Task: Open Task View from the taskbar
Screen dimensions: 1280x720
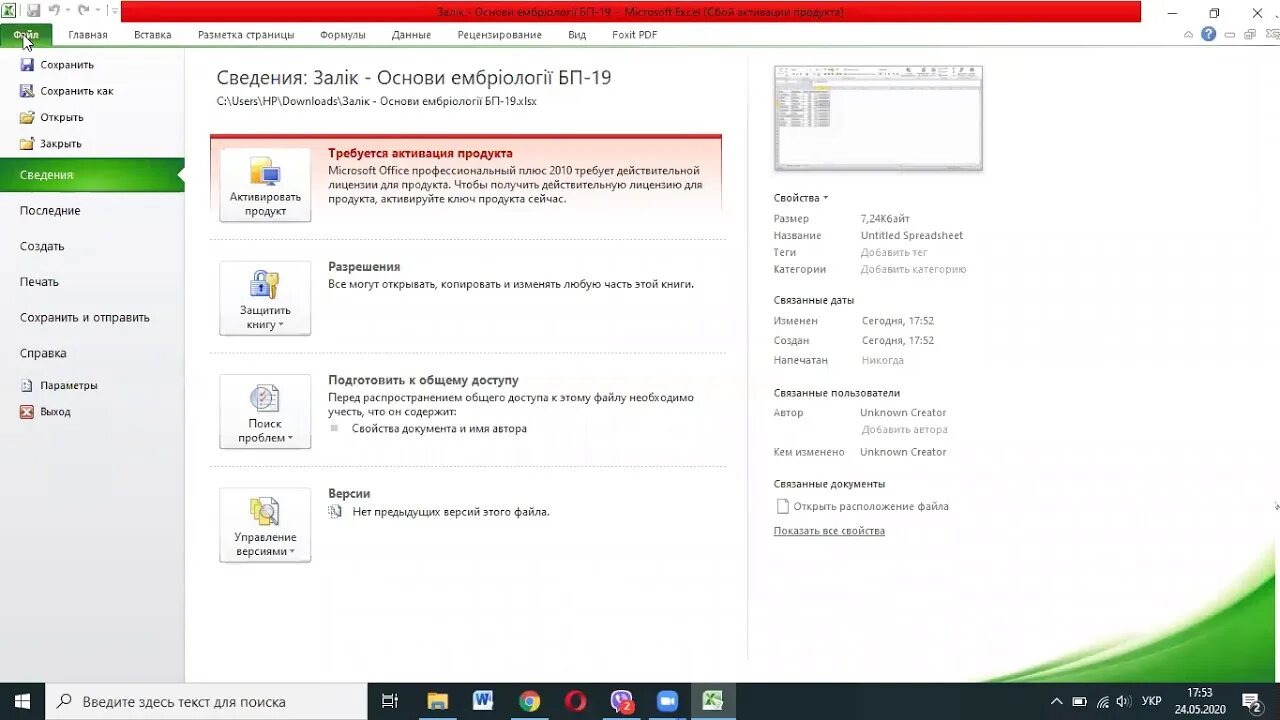Action: point(390,701)
